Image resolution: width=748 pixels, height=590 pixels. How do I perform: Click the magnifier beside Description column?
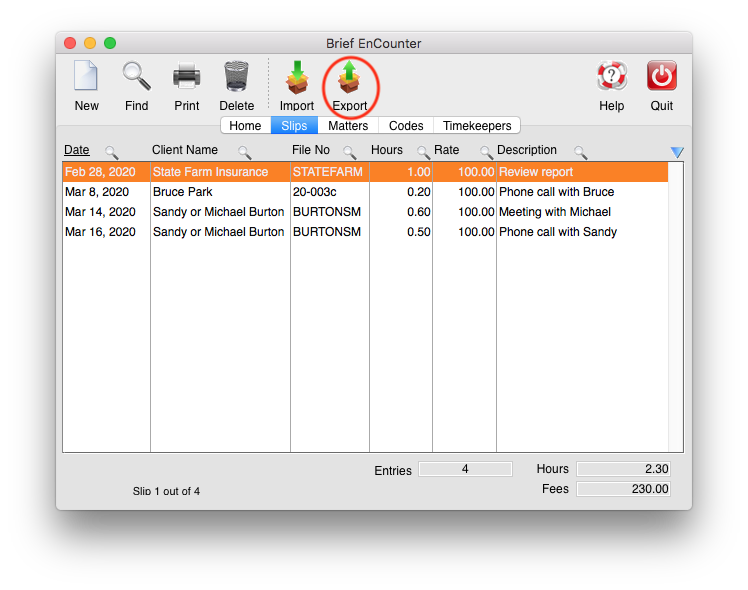[x=581, y=153]
